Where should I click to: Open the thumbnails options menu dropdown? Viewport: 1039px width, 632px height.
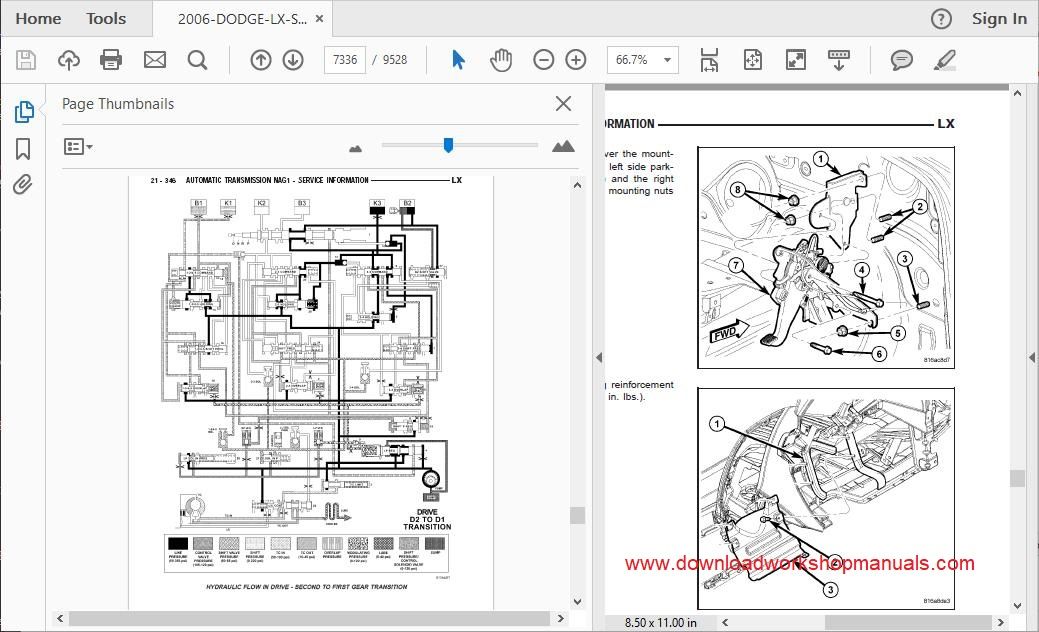click(x=78, y=146)
